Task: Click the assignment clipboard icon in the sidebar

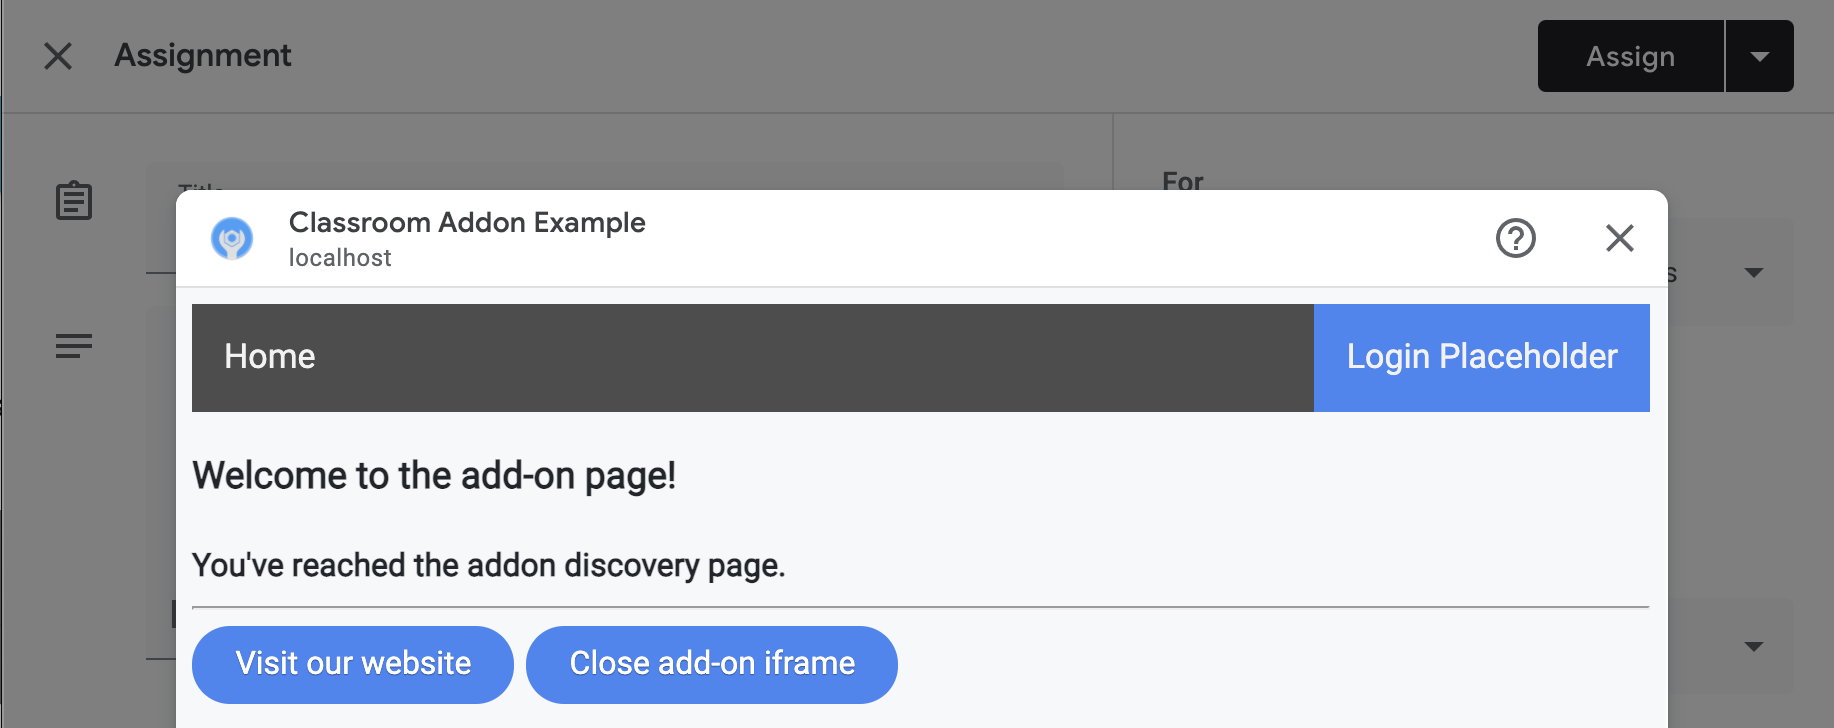Action: [74, 200]
